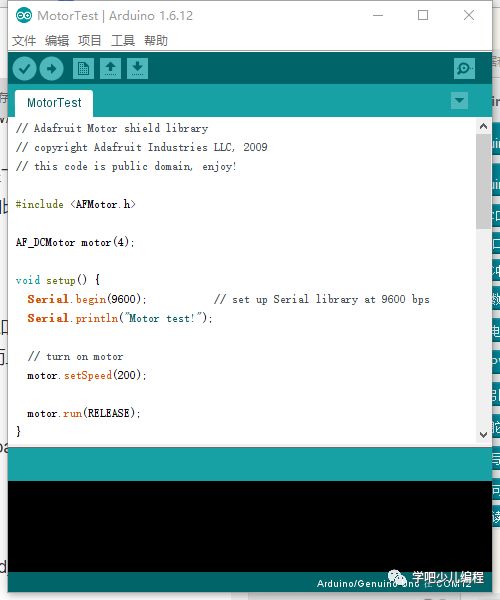Click the Upload arrow button
This screenshot has width=500, height=600.
(x=52, y=68)
